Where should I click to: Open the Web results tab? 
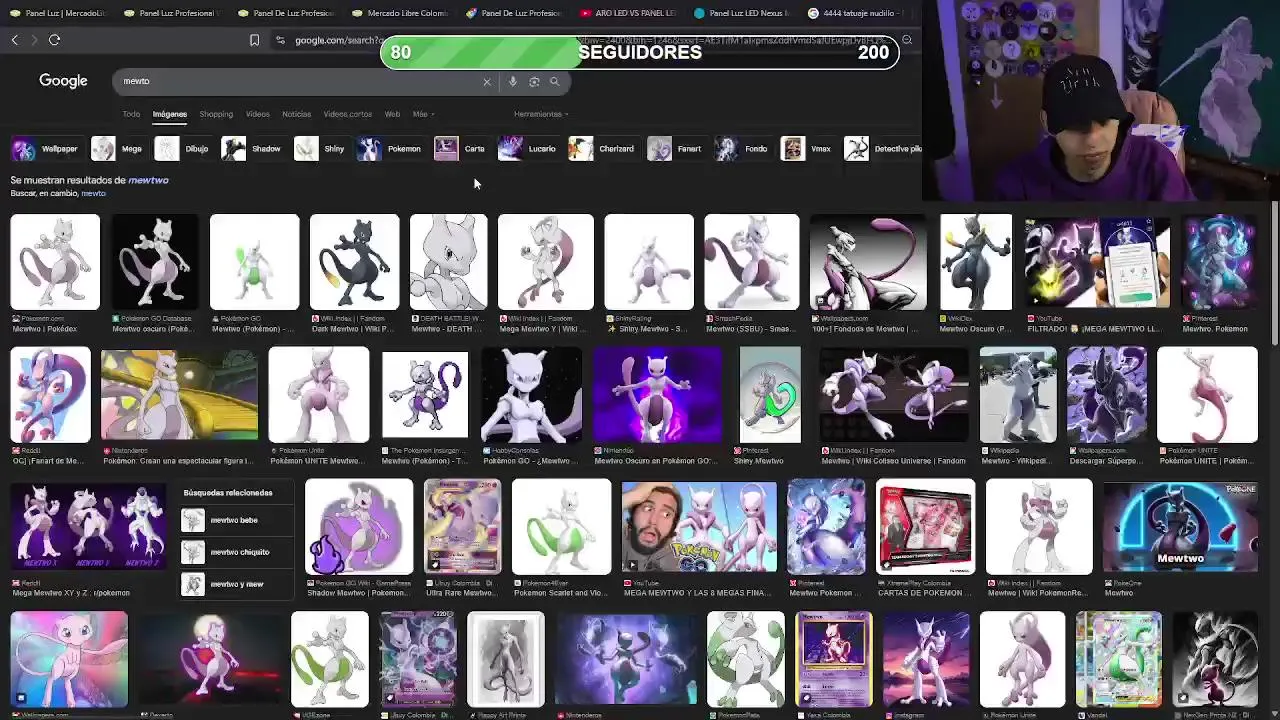392,114
